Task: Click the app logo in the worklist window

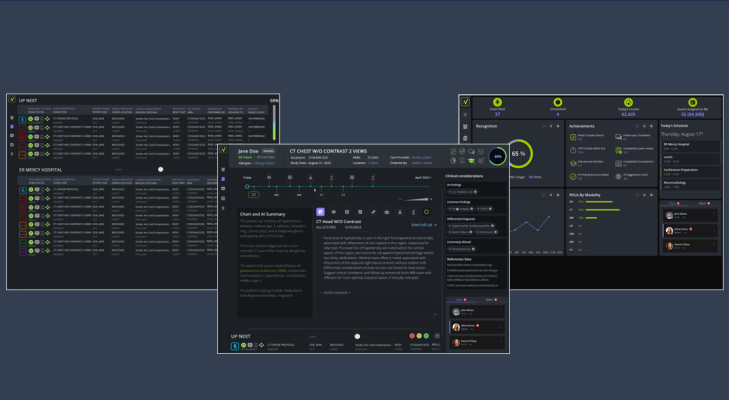Action: [13, 101]
